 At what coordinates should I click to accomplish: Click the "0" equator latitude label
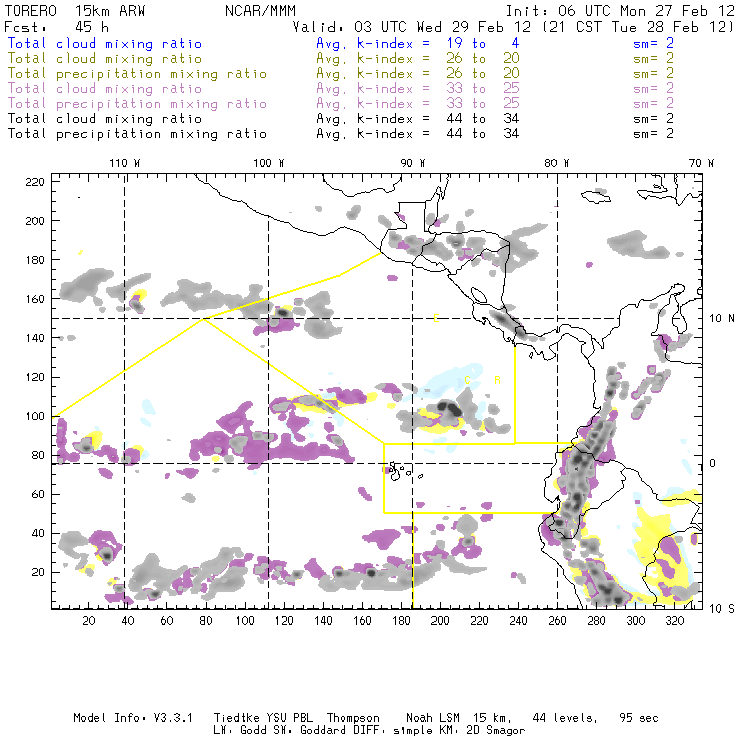[712, 463]
